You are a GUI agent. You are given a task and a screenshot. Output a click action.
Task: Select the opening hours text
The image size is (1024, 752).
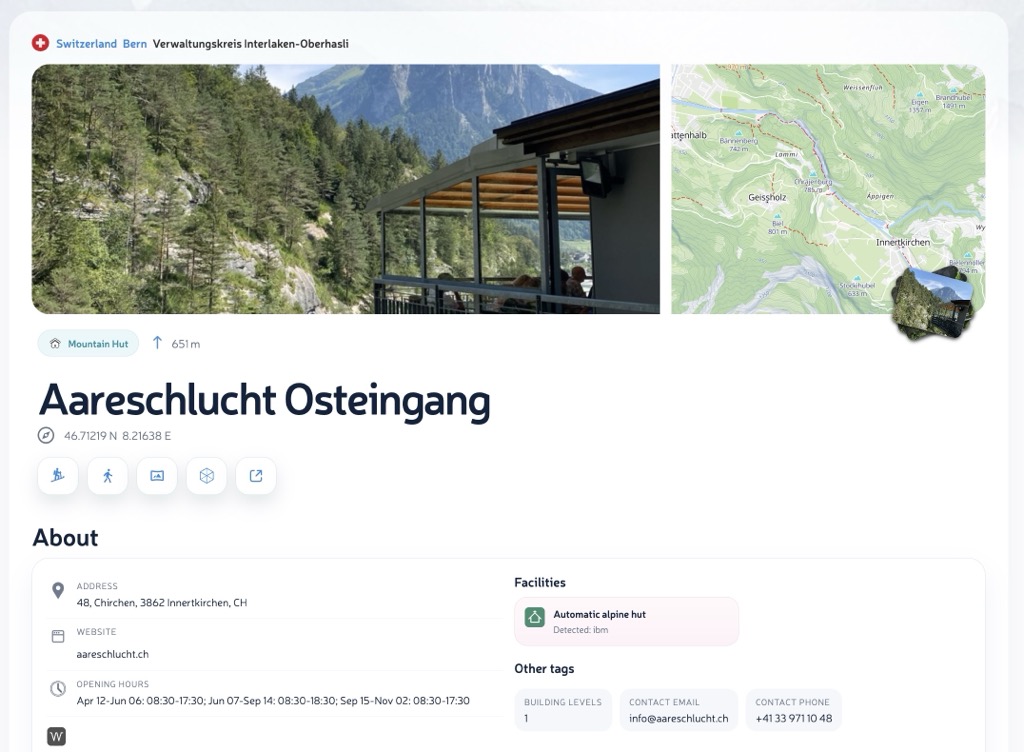click(x=273, y=700)
